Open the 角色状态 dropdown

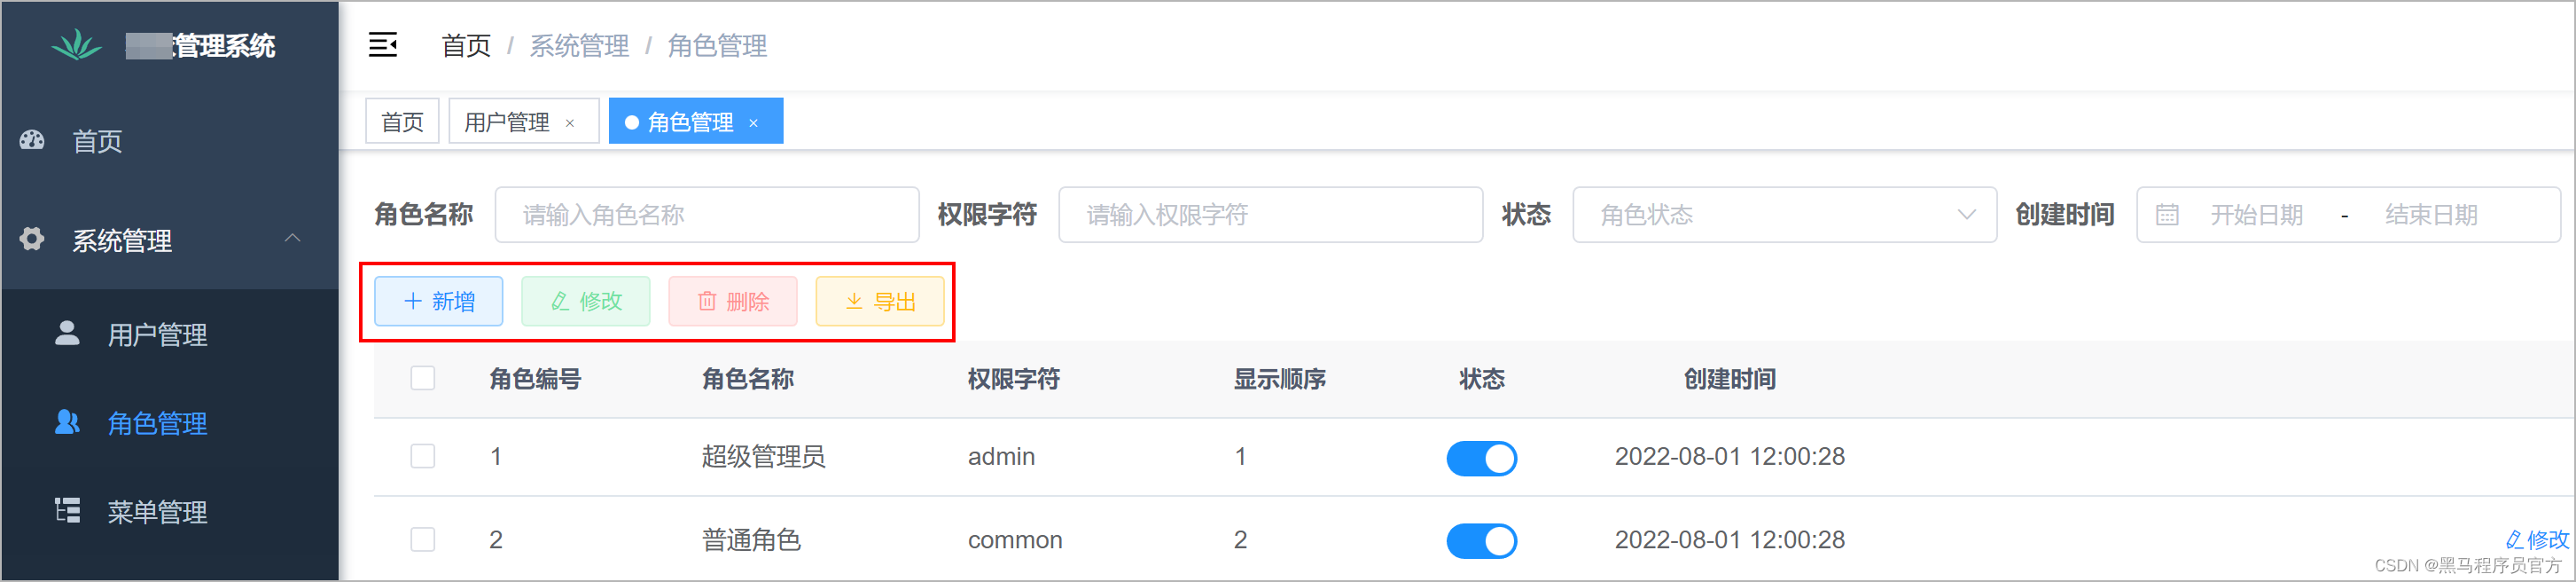click(x=1784, y=214)
